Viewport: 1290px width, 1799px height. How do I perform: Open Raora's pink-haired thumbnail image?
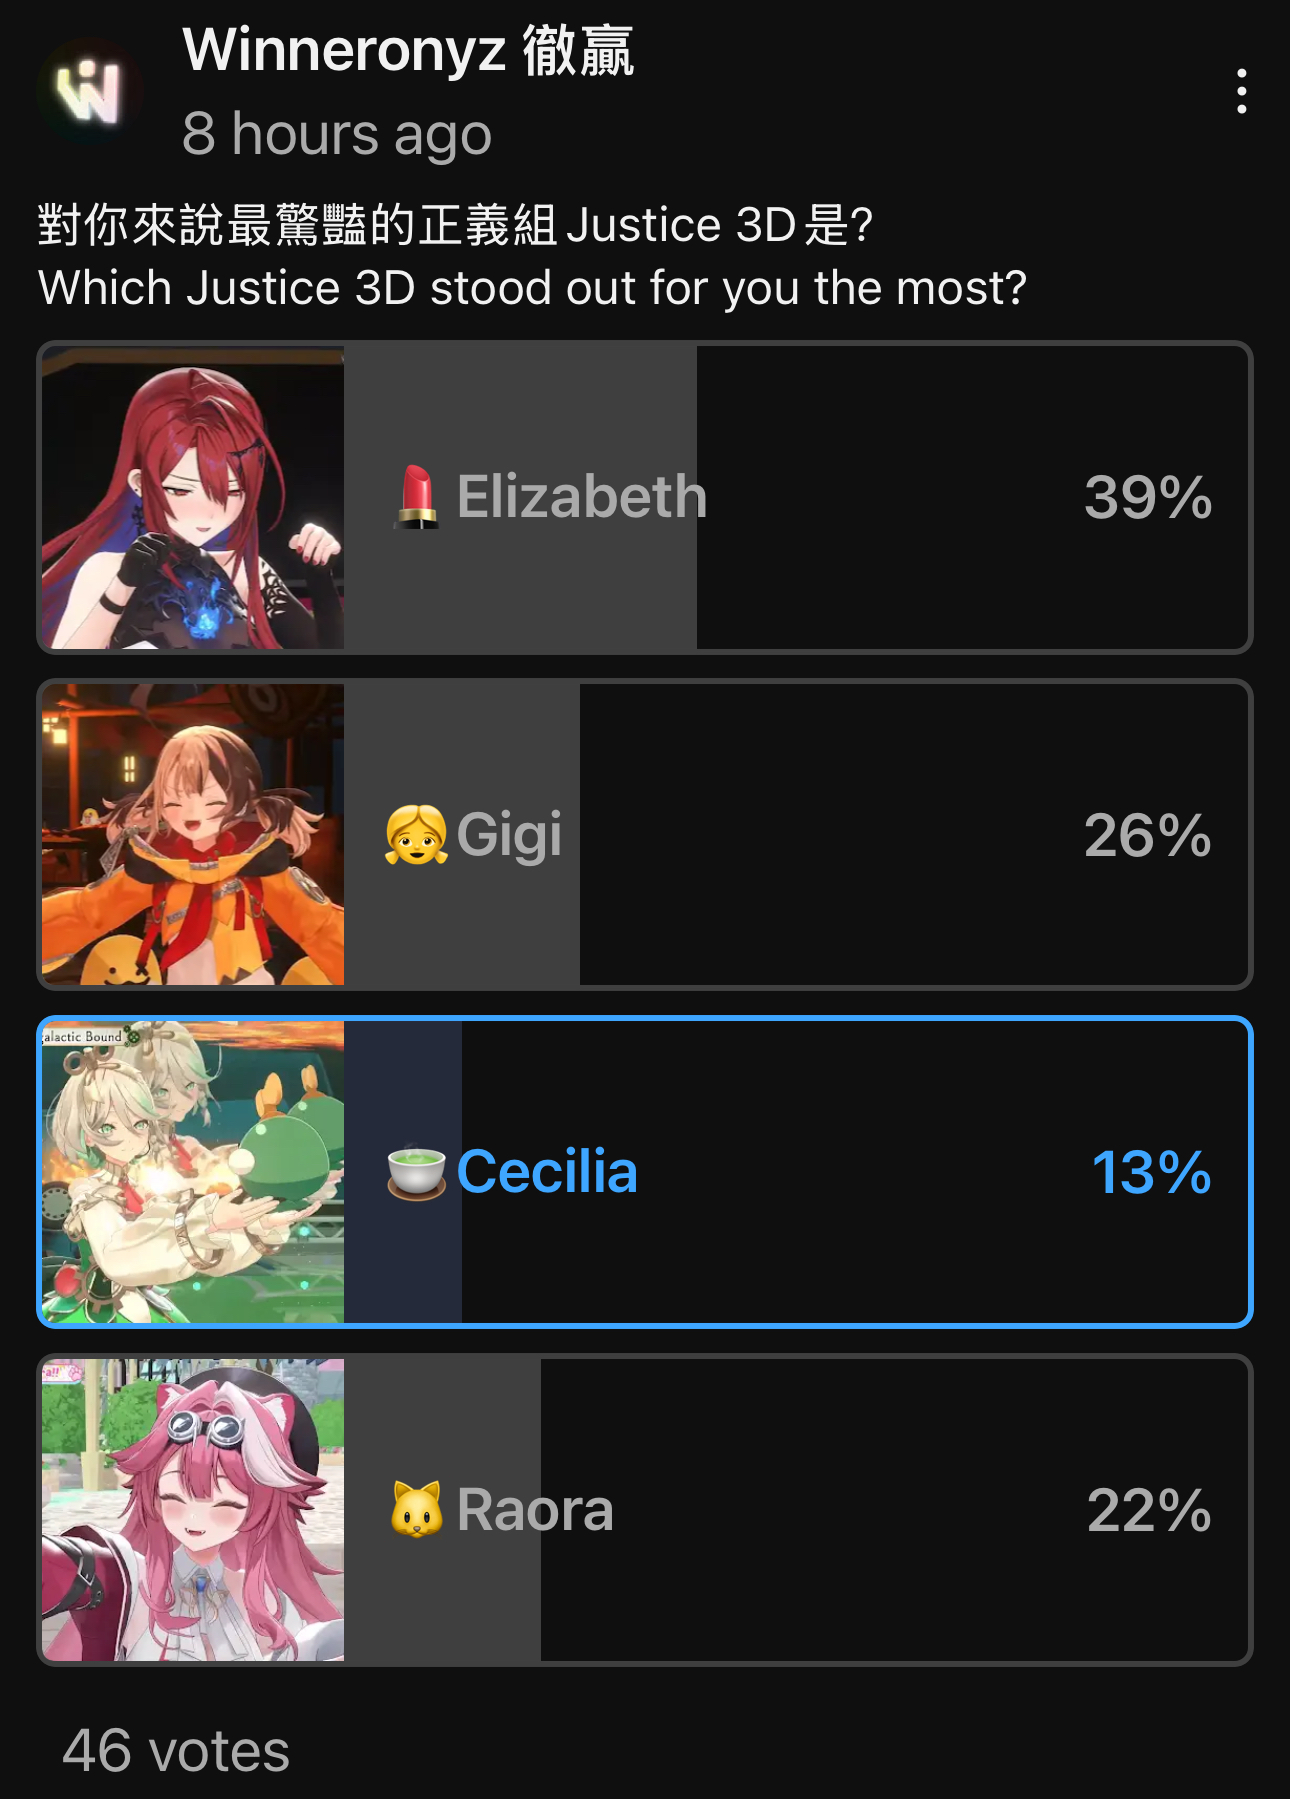click(x=193, y=1509)
